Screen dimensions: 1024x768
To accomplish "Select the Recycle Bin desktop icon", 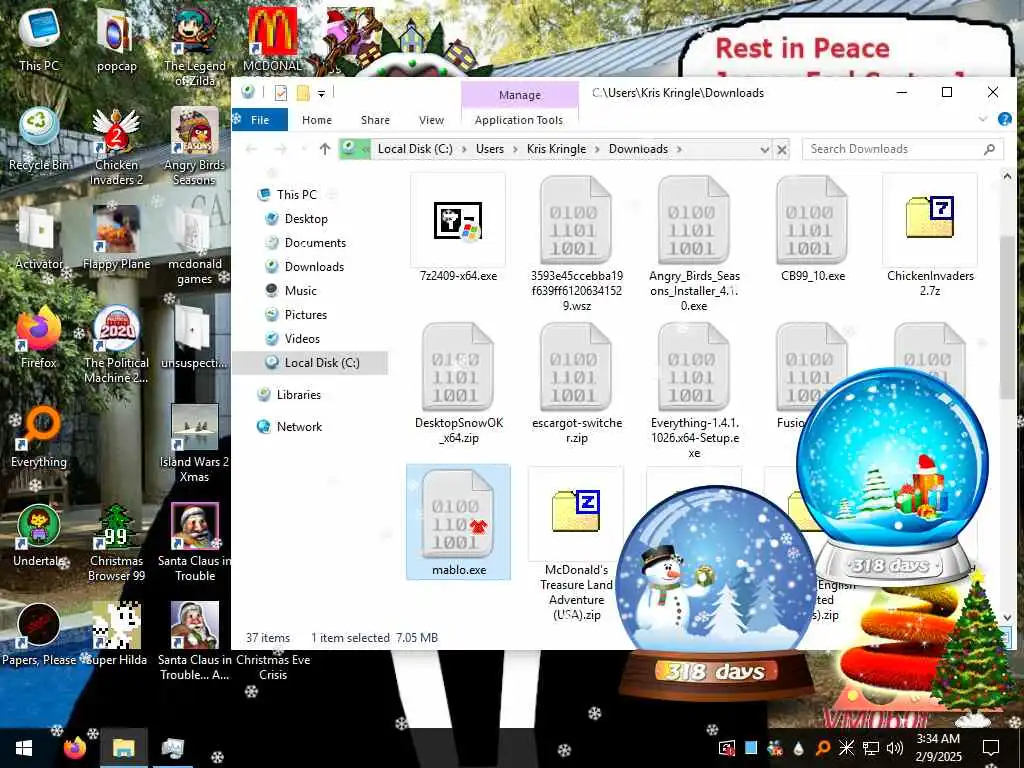I will coord(39,140).
